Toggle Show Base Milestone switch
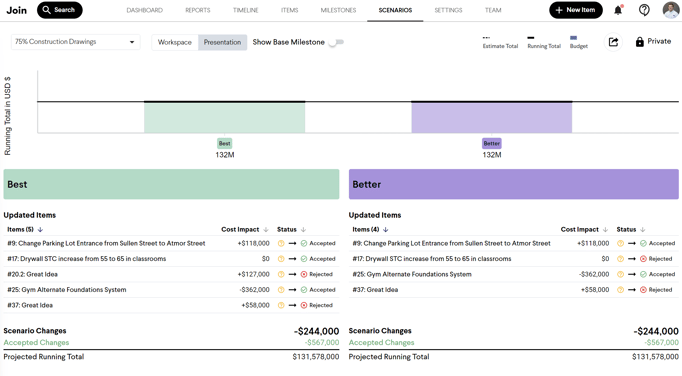 coord(336,42)
